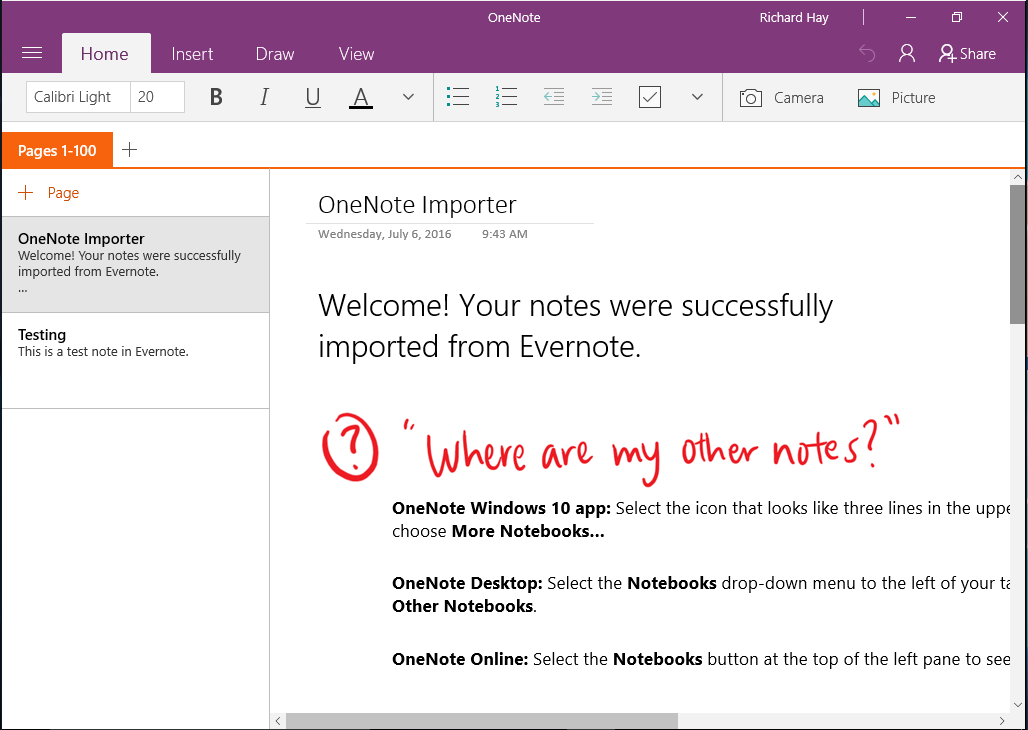Insert a bulleted list

coord(458,97)
